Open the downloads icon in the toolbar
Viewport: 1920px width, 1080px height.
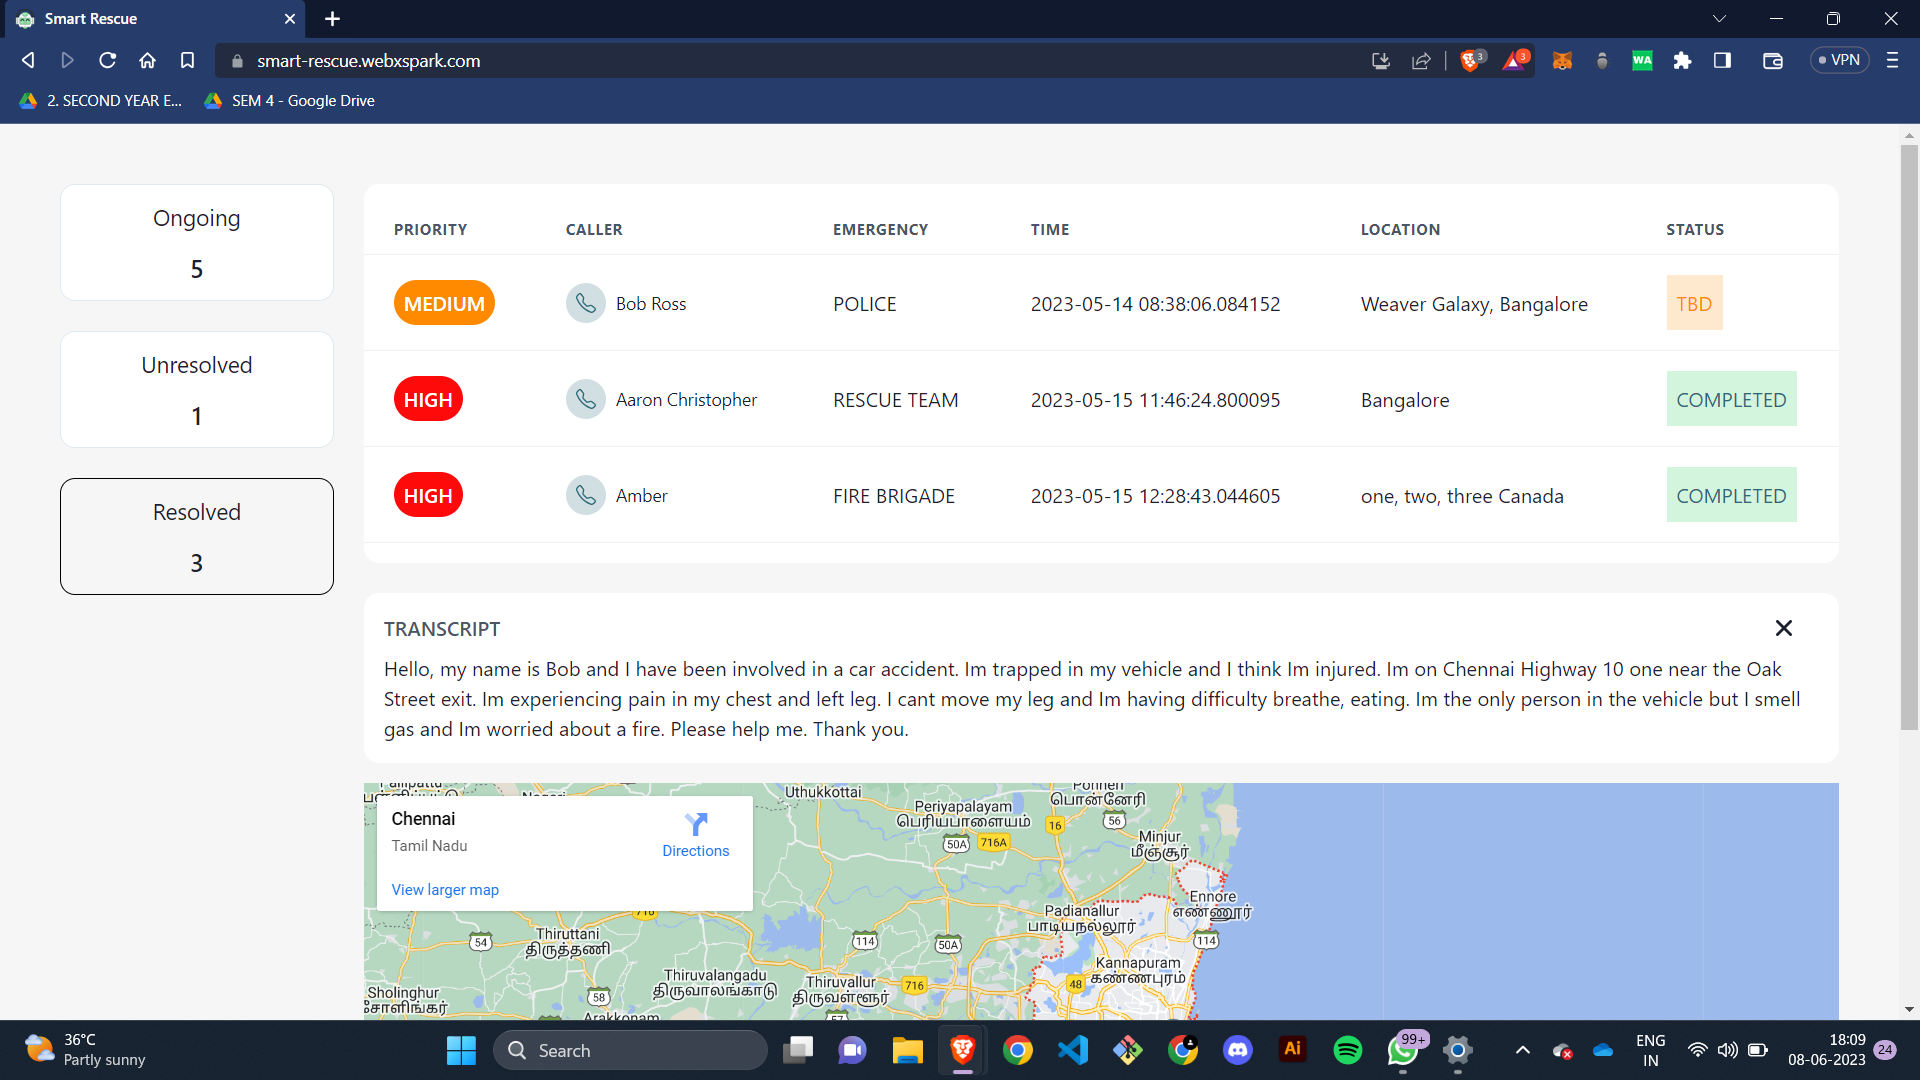[x=1380, y=60]
